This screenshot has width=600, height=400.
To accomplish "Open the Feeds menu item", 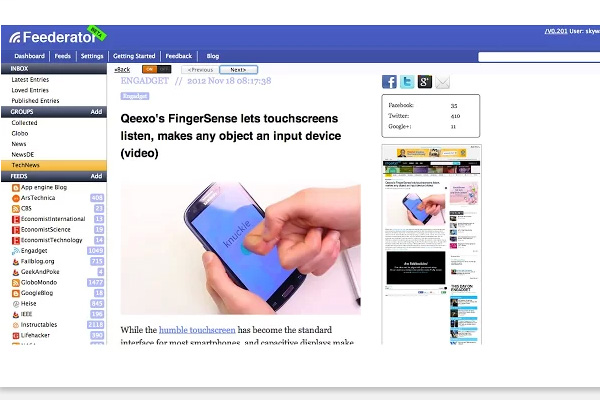I will point(63,56).
